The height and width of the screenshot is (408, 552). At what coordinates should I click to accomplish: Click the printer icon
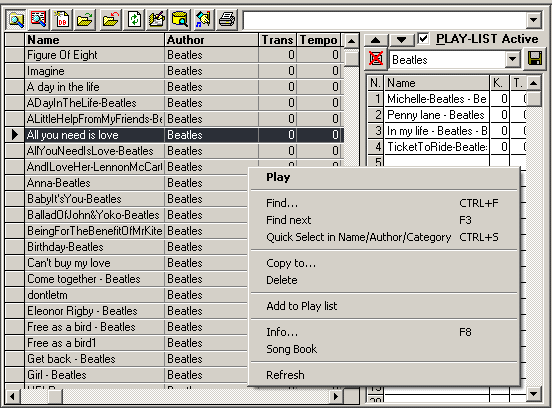[x=227, y=20]
